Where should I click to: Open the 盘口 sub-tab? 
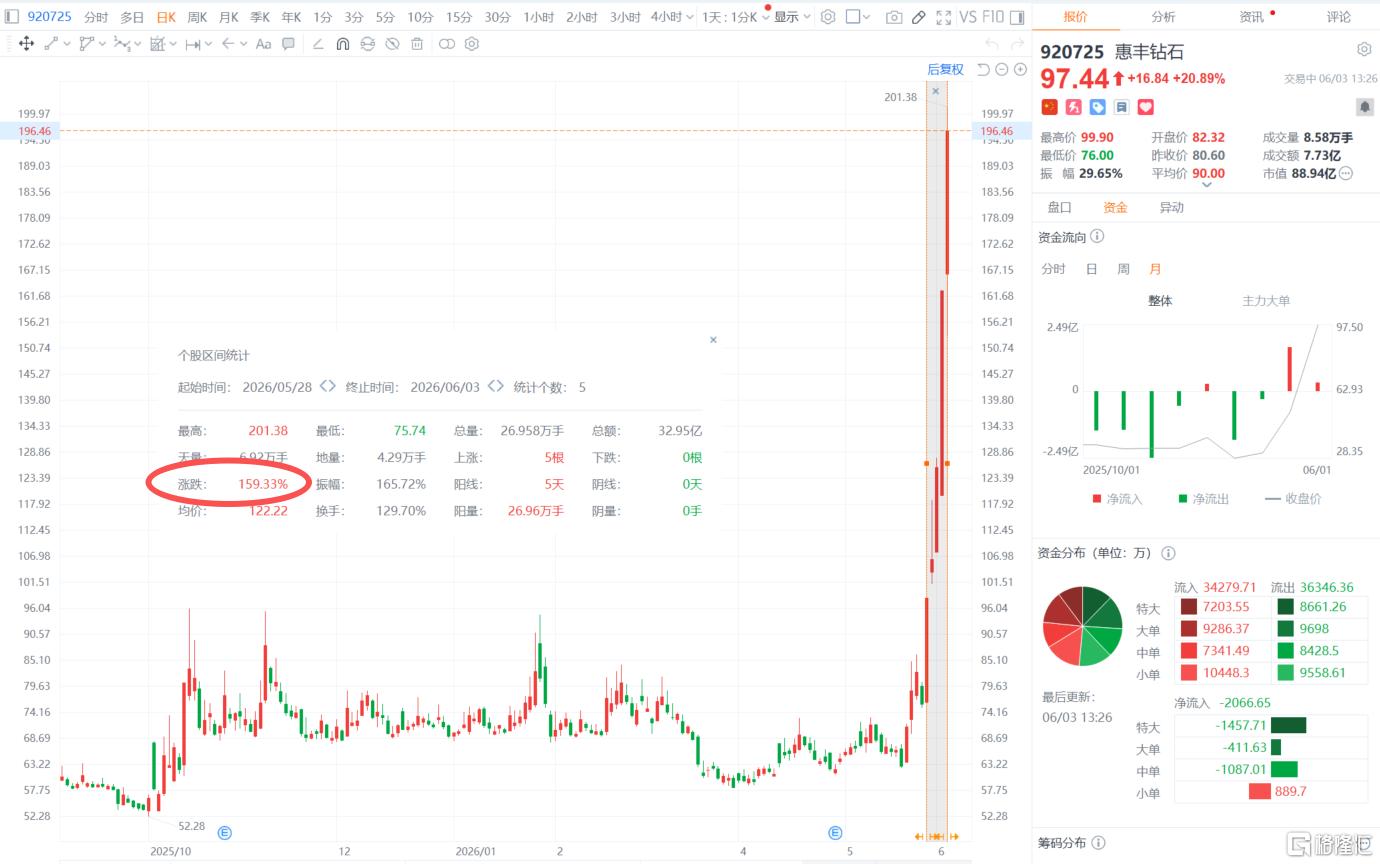1059,208
